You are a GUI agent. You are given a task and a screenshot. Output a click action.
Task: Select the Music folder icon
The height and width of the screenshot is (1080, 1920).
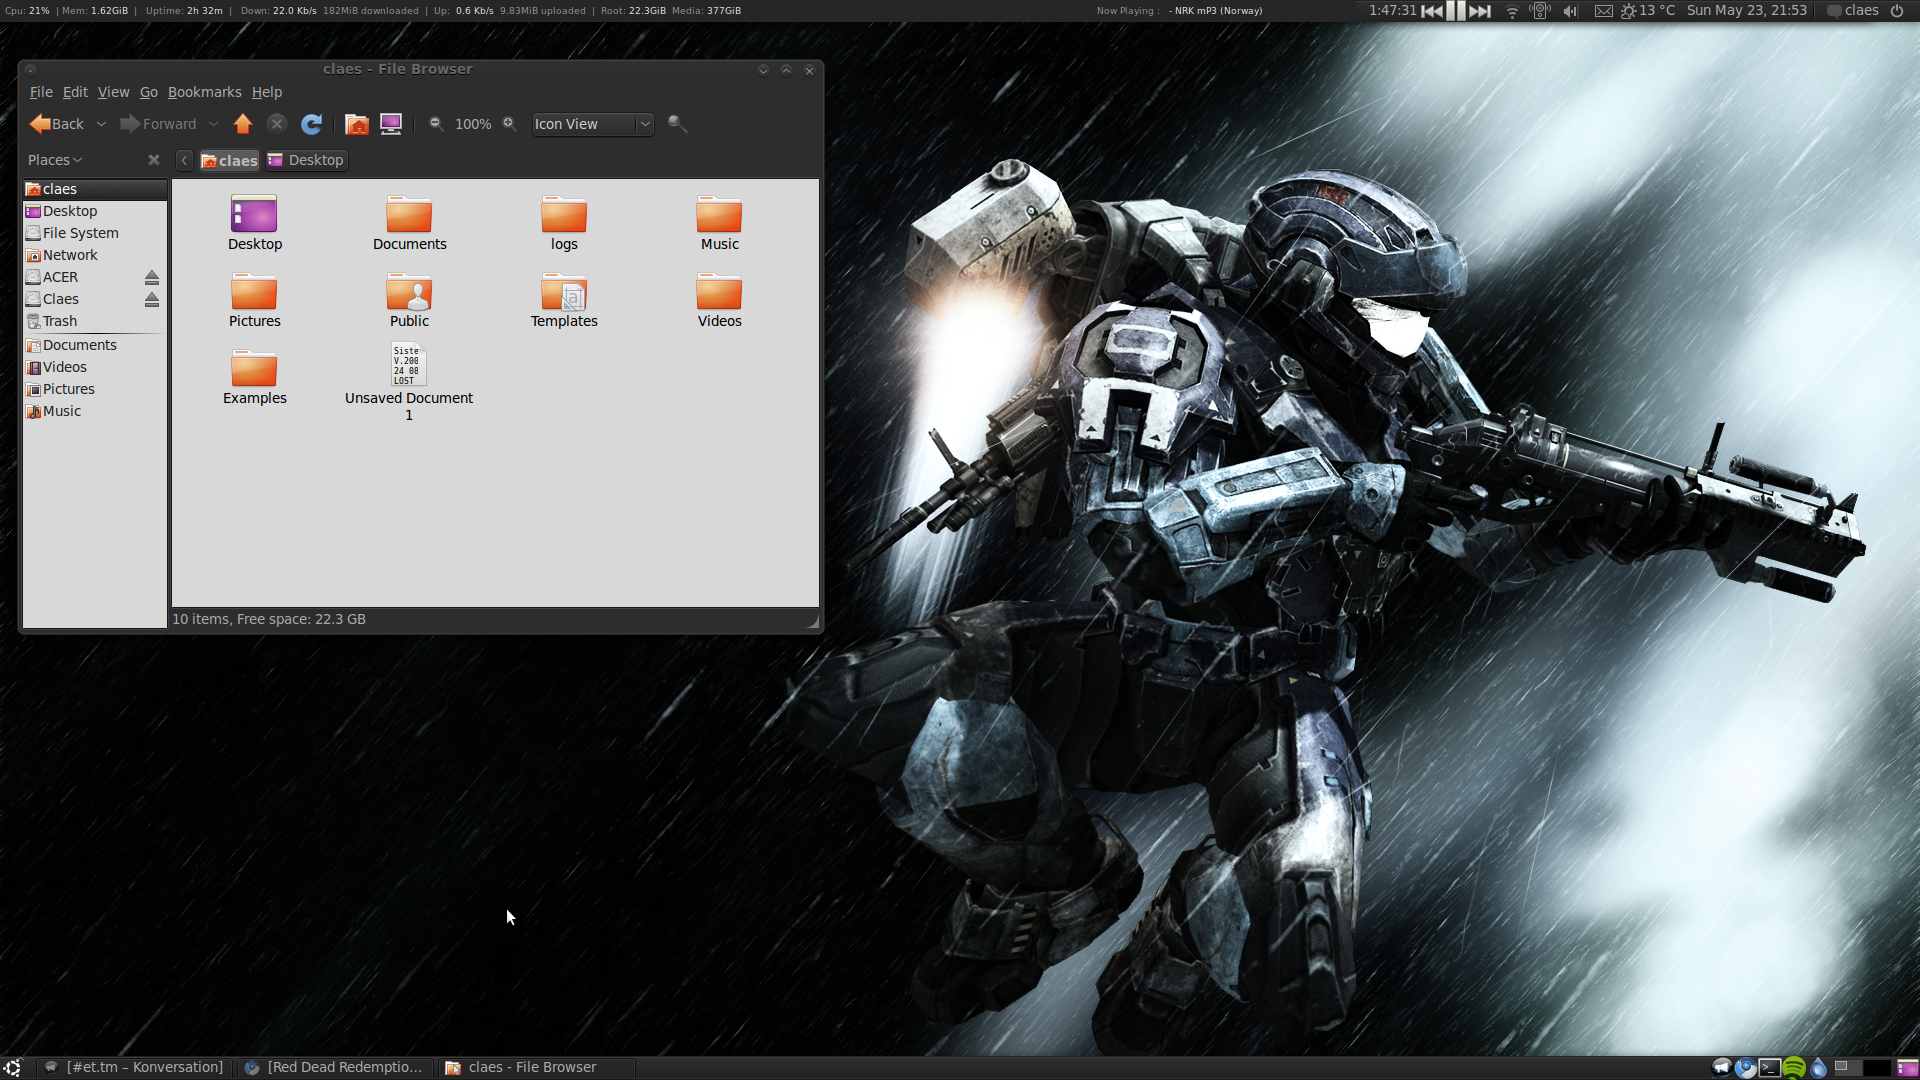coord(719,214)
